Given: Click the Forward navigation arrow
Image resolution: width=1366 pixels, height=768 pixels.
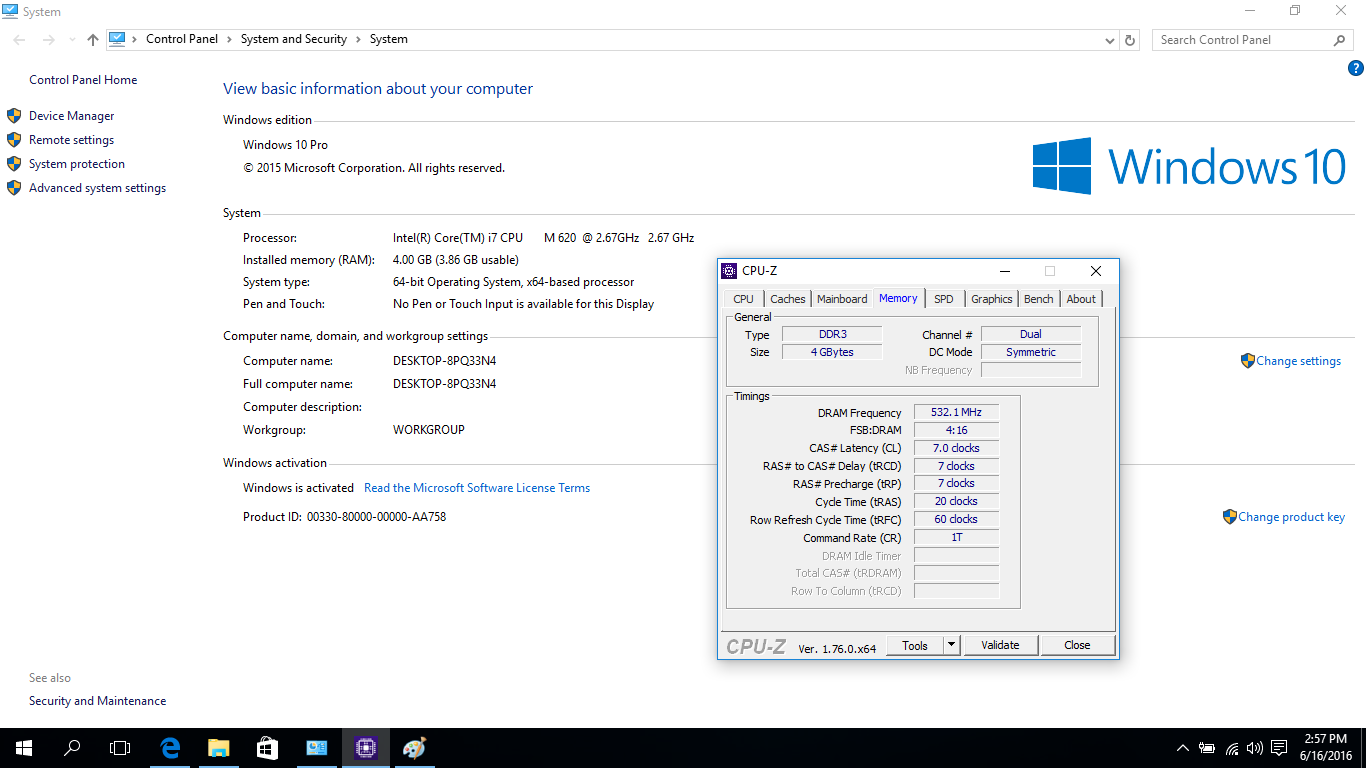Looking at the screenshot, I should [48, 40].
